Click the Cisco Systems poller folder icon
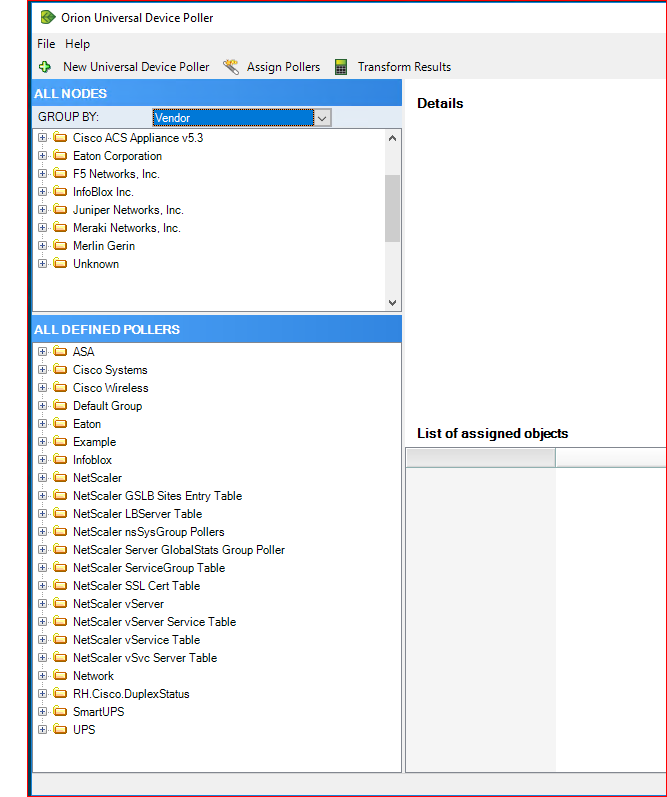The height and width of the screenshot is (797, 667). (x=60, y=369)
